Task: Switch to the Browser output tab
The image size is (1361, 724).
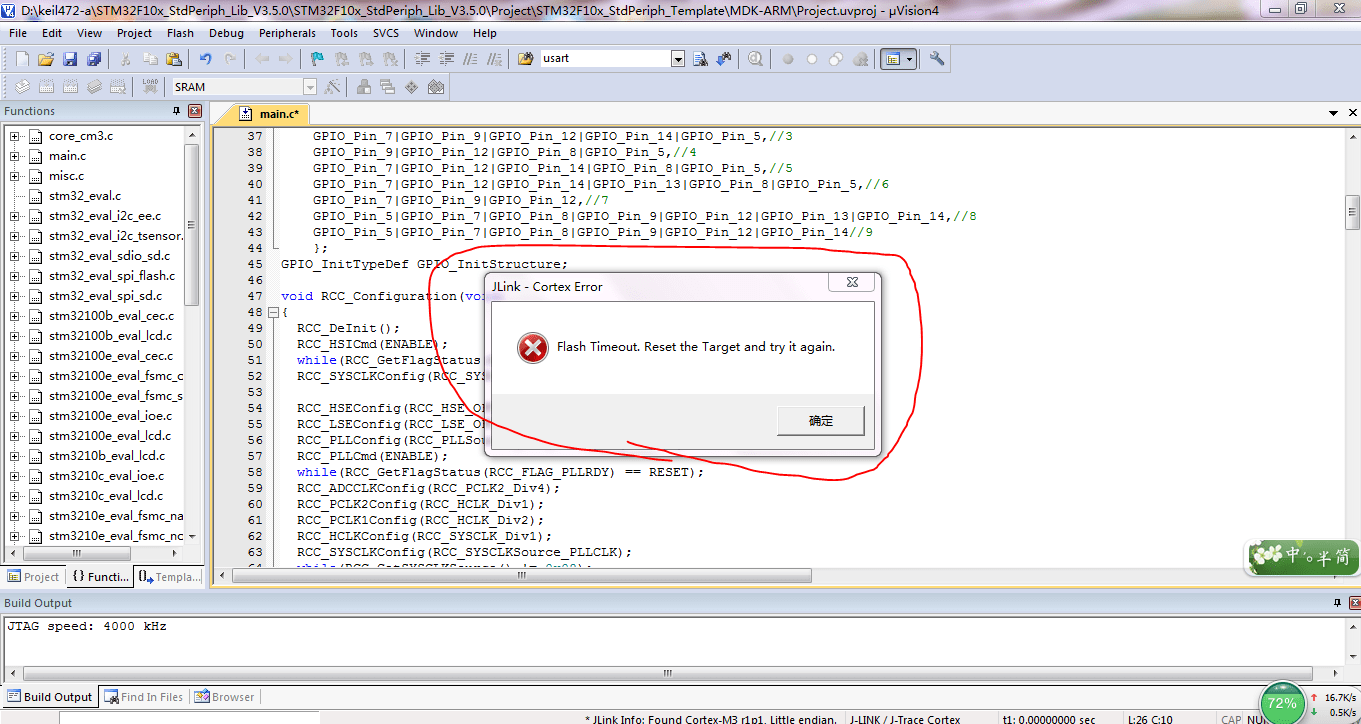Action: (224, 696)
